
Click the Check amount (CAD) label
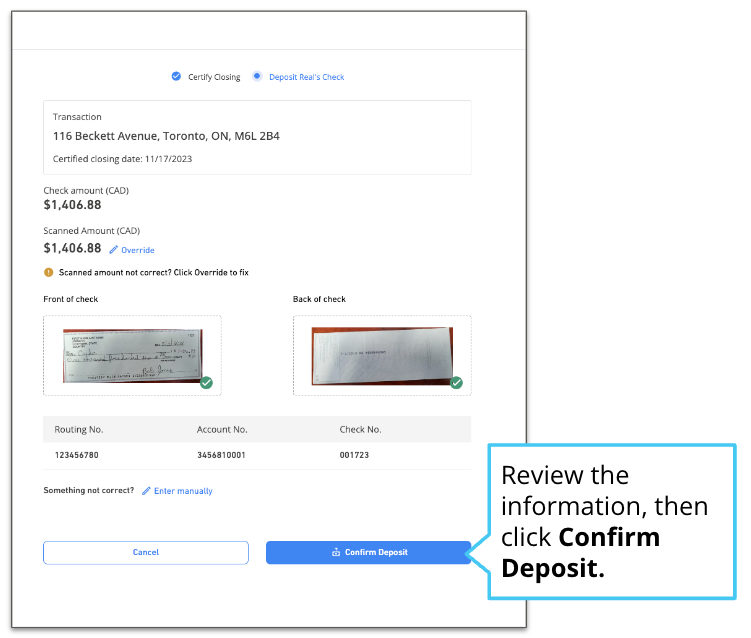point(86,191)
